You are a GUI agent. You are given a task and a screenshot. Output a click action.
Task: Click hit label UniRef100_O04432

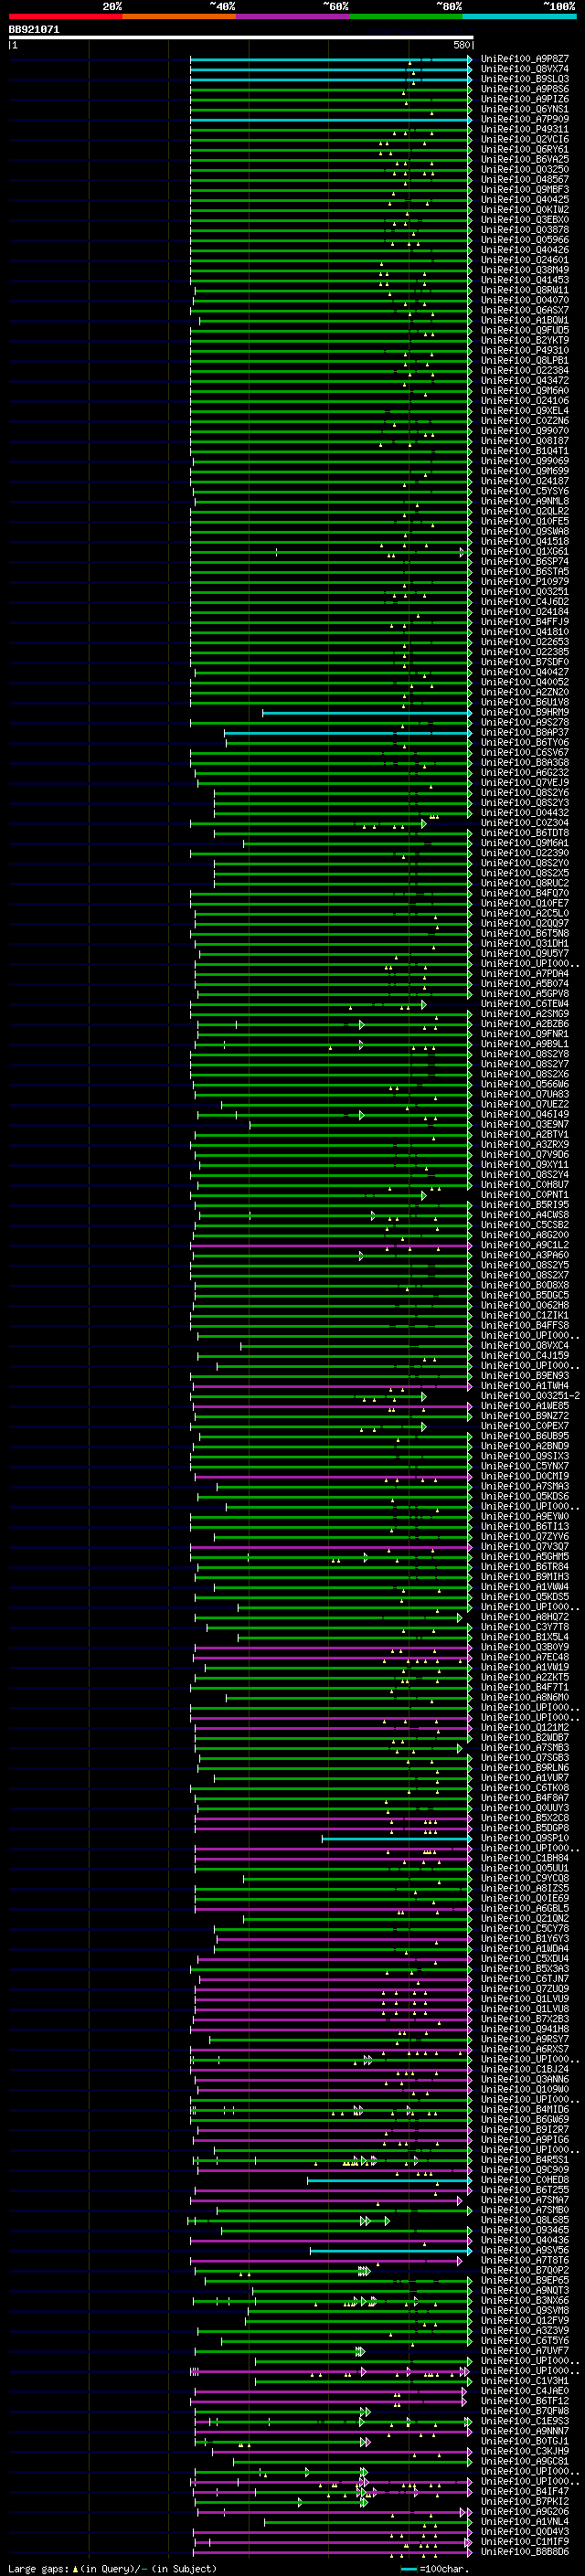click(524, 812)
